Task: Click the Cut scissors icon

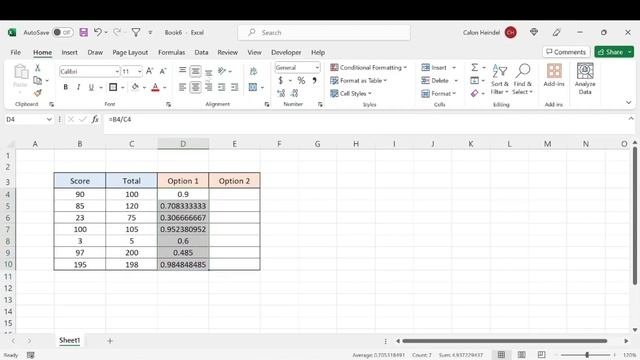Action: 38,68
